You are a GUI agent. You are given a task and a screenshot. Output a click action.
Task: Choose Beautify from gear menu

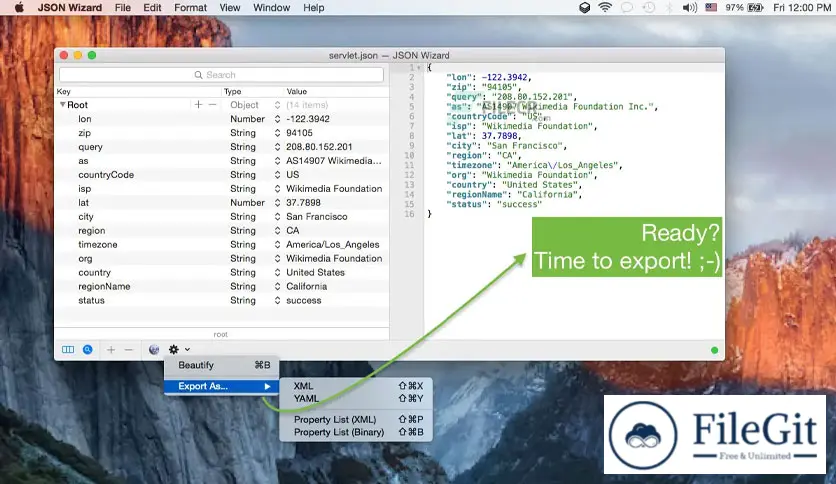pos(221,365)
